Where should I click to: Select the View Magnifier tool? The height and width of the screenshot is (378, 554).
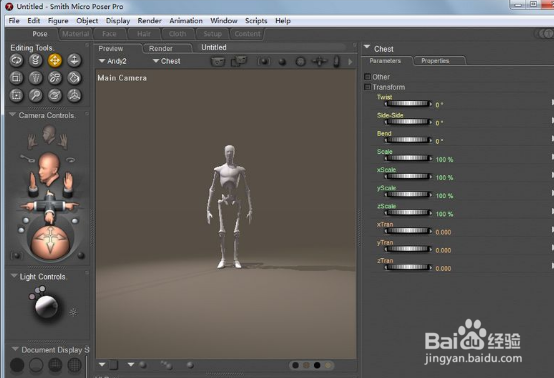pos(35,95)
